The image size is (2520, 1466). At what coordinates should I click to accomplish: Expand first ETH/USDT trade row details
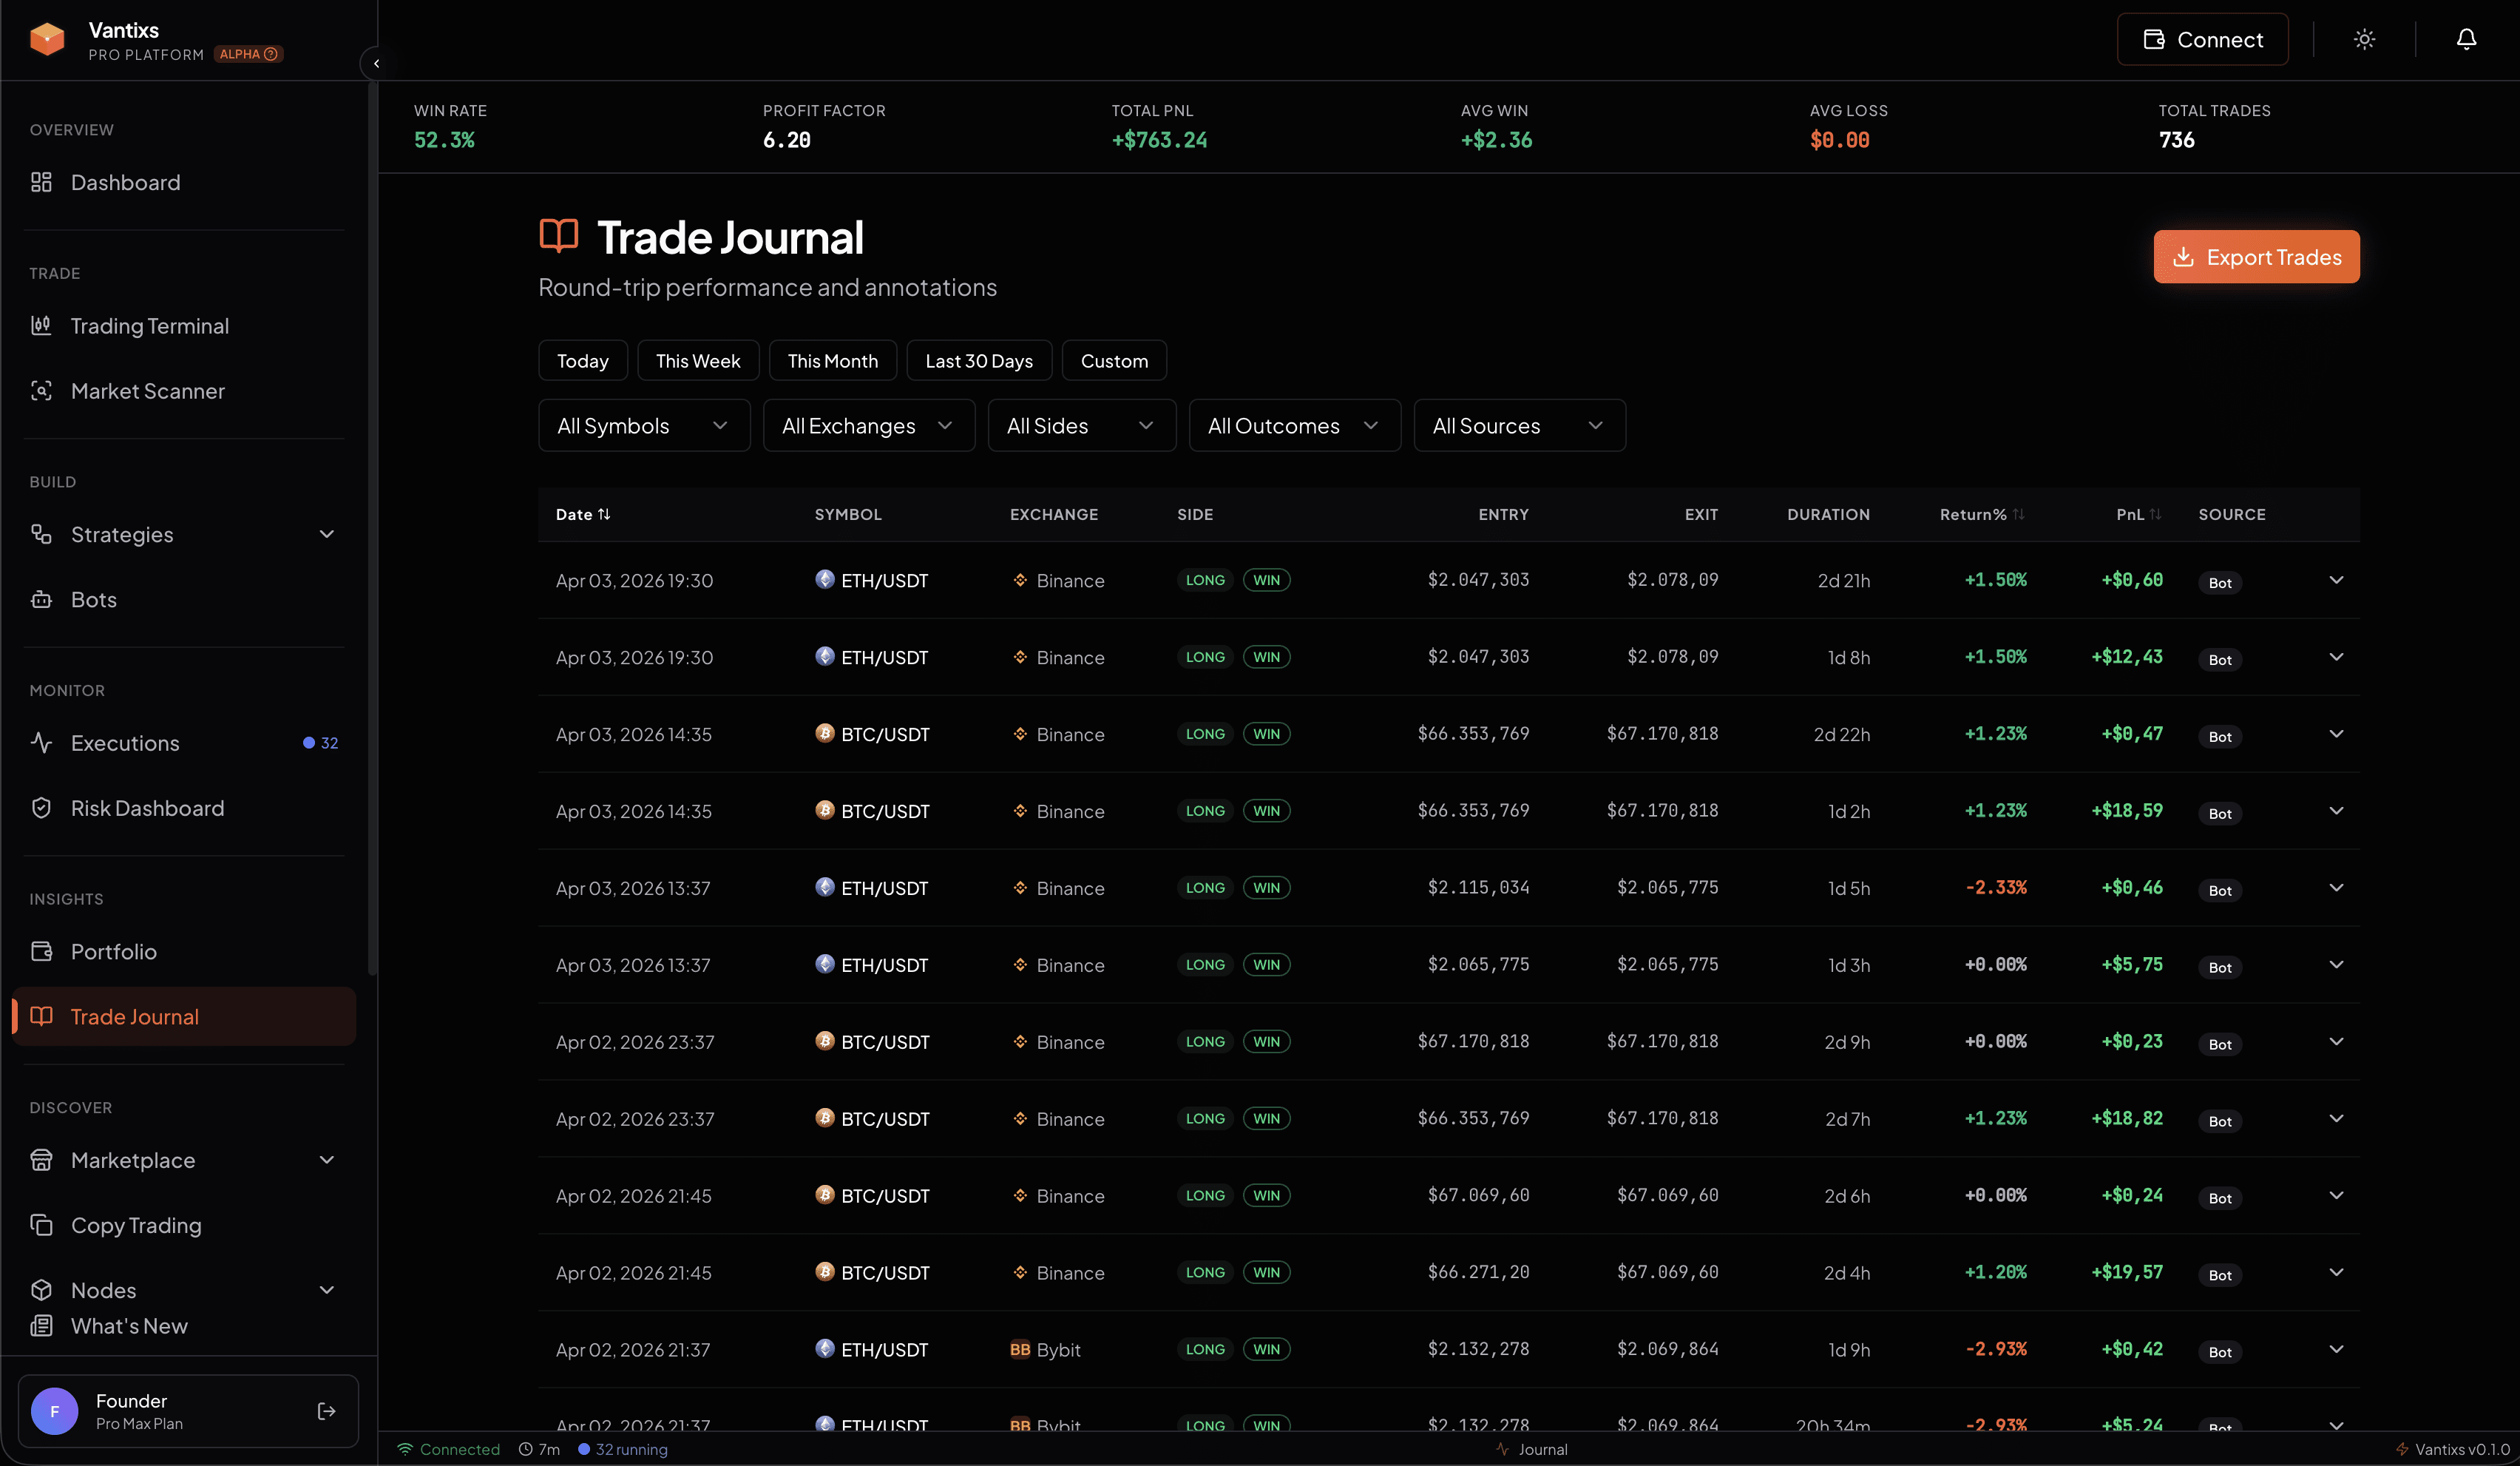point(2336,580)
